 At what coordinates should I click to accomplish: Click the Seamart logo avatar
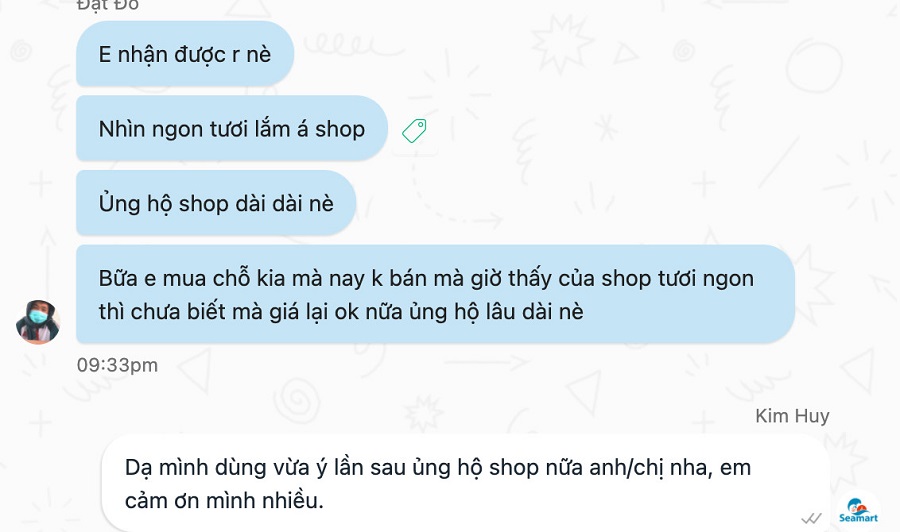[858, 510]
